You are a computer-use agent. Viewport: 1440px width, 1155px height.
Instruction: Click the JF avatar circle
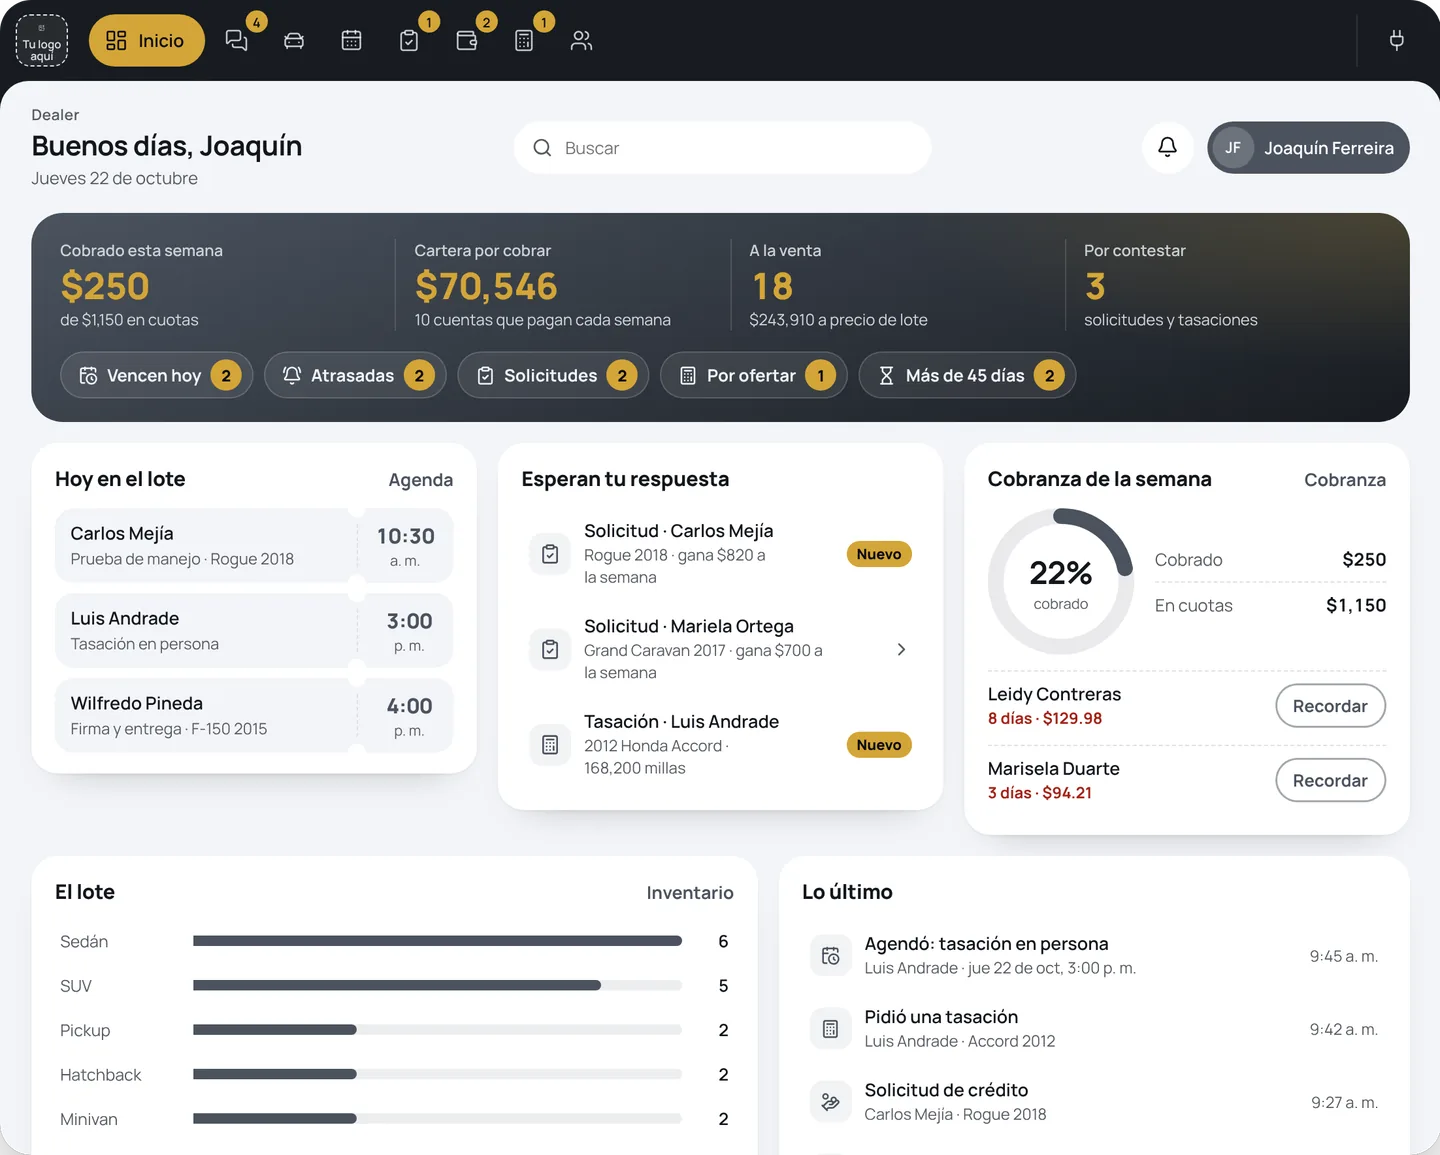point(1233,148)
